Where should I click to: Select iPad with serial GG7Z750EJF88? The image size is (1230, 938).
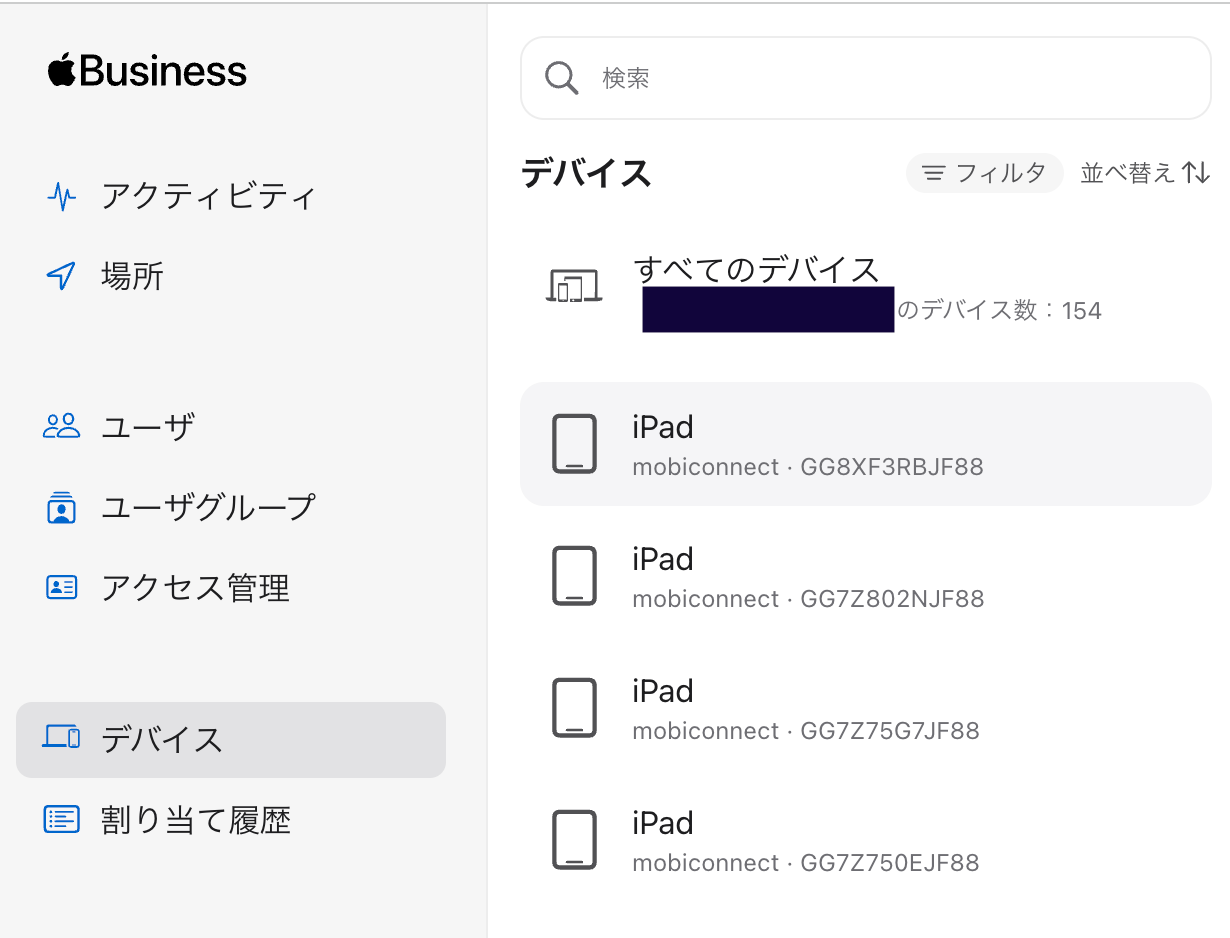[x=866, y=840]
